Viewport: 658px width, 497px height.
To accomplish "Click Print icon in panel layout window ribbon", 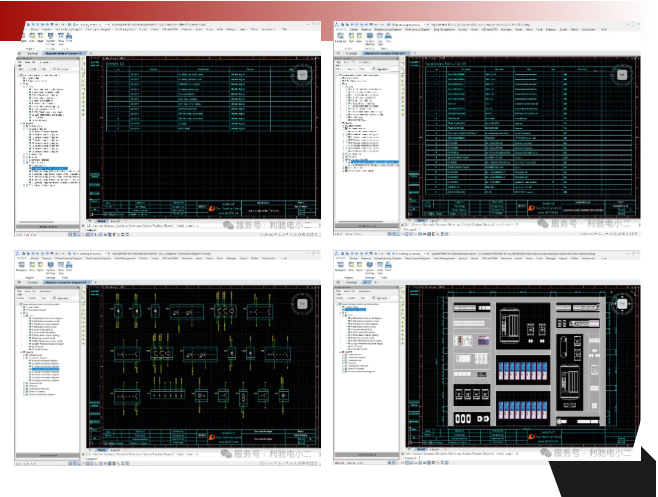I will [x=388, y=267].
